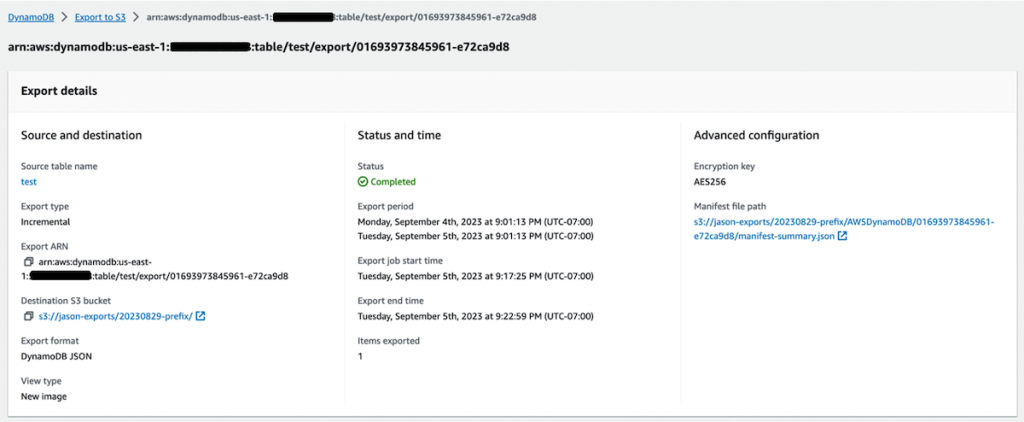Image resolution: width=1024 pixels, height=422 pixels.
Task: Select export job start time 9:17:25 PM
Action: [475, 276]
